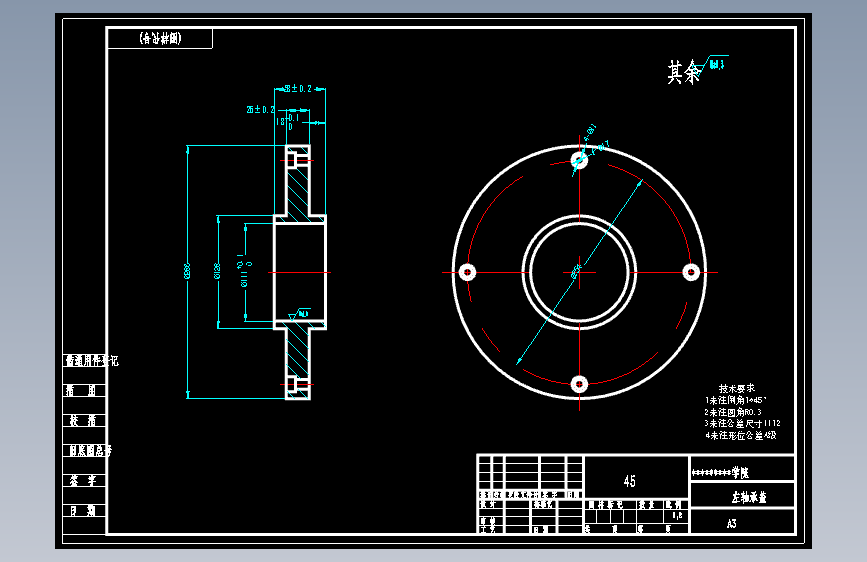The width and height of the screenshot is (867, 562).
Task: Select the outermost vertical diameter dimension text
Action: point(187,271)
